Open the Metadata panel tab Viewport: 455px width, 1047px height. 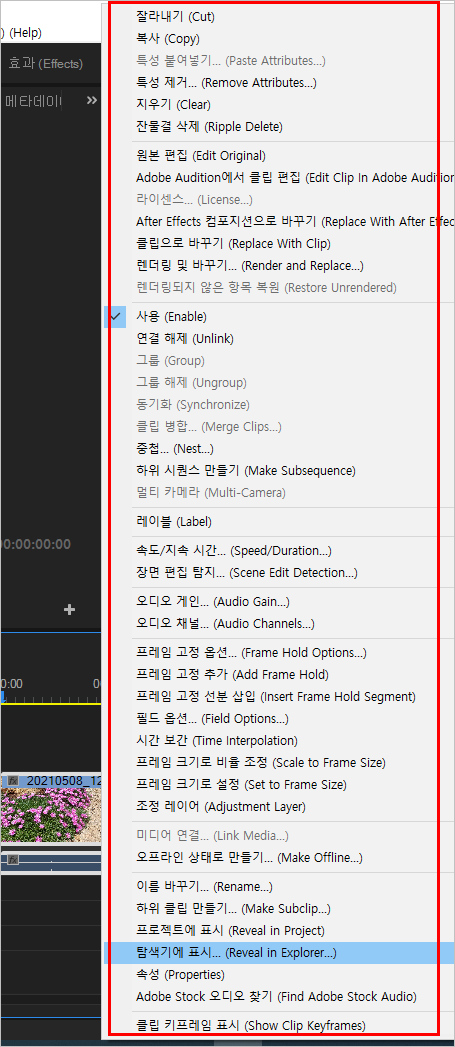click(x=33, y=101)
